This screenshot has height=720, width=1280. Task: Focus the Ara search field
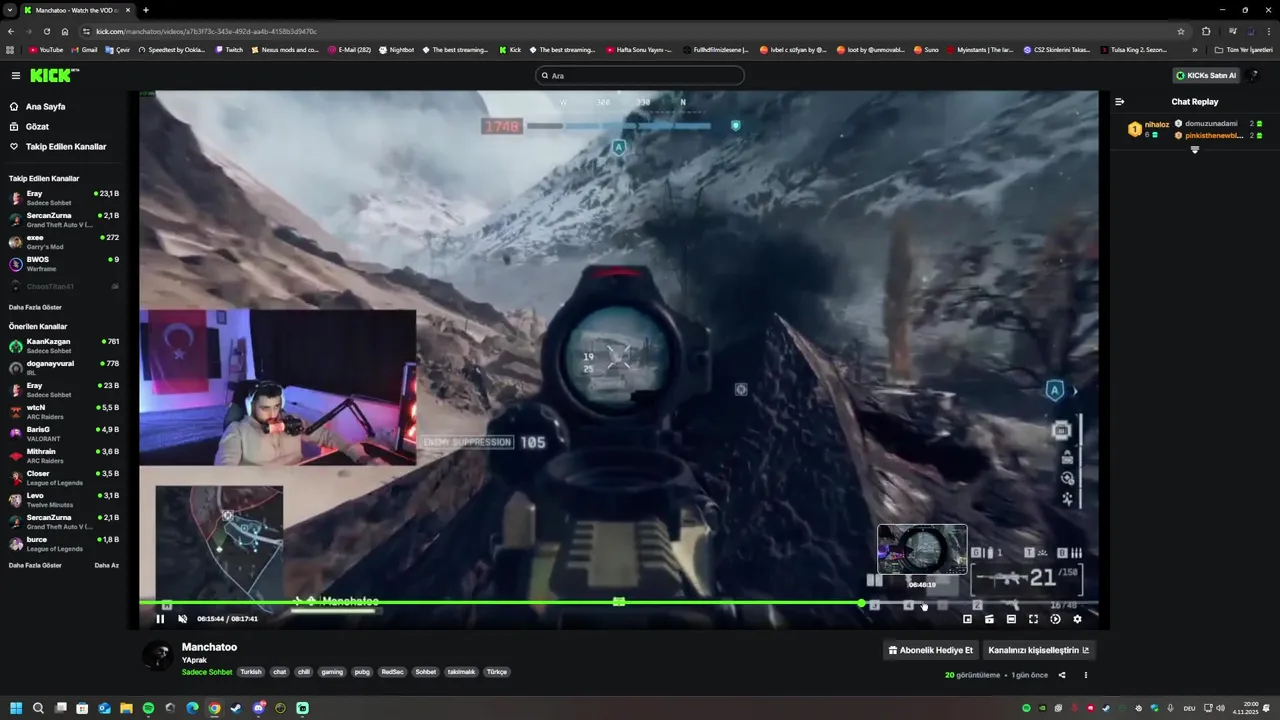pyautogui.click(x=640, y=75)
